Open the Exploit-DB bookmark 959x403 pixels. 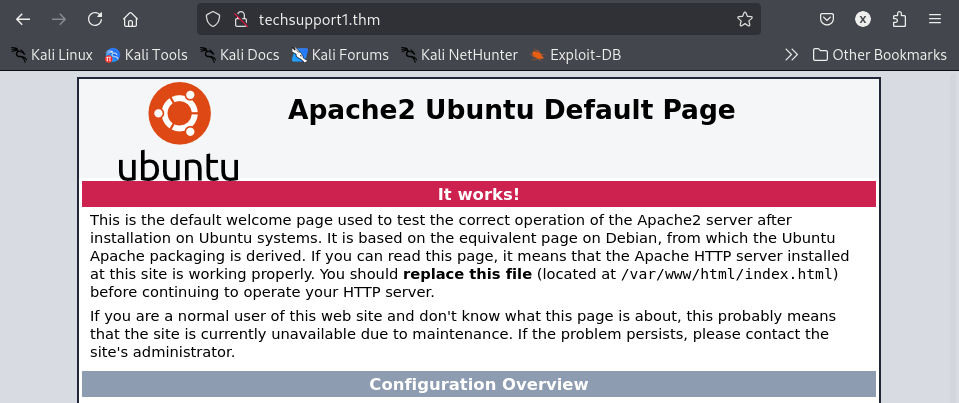[576, 55]
